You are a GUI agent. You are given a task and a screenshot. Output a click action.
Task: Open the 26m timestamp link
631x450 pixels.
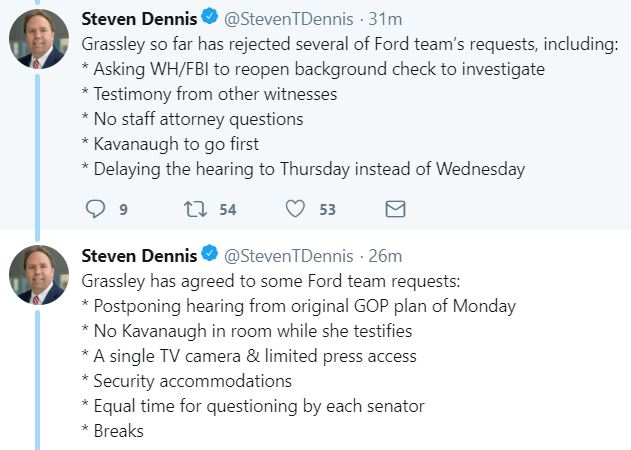385,256
